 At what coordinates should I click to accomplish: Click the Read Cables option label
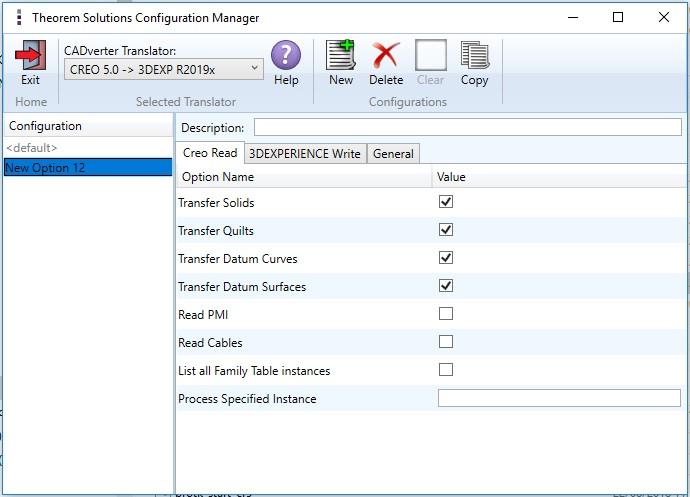coord(210,343)
